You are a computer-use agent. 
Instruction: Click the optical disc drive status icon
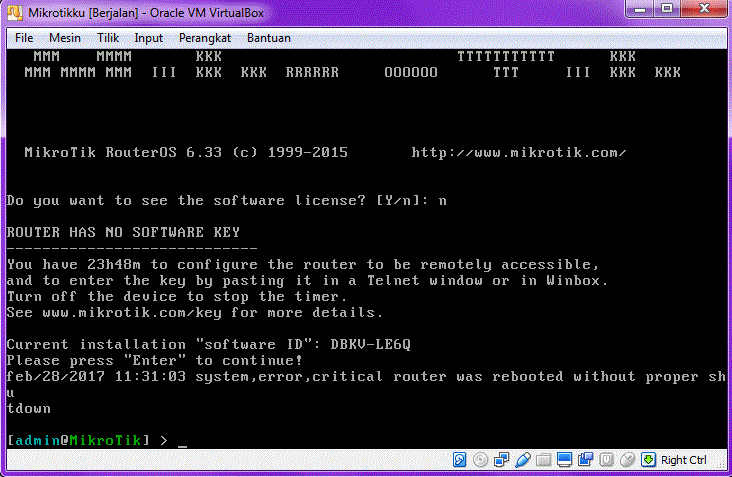point(480,460)
